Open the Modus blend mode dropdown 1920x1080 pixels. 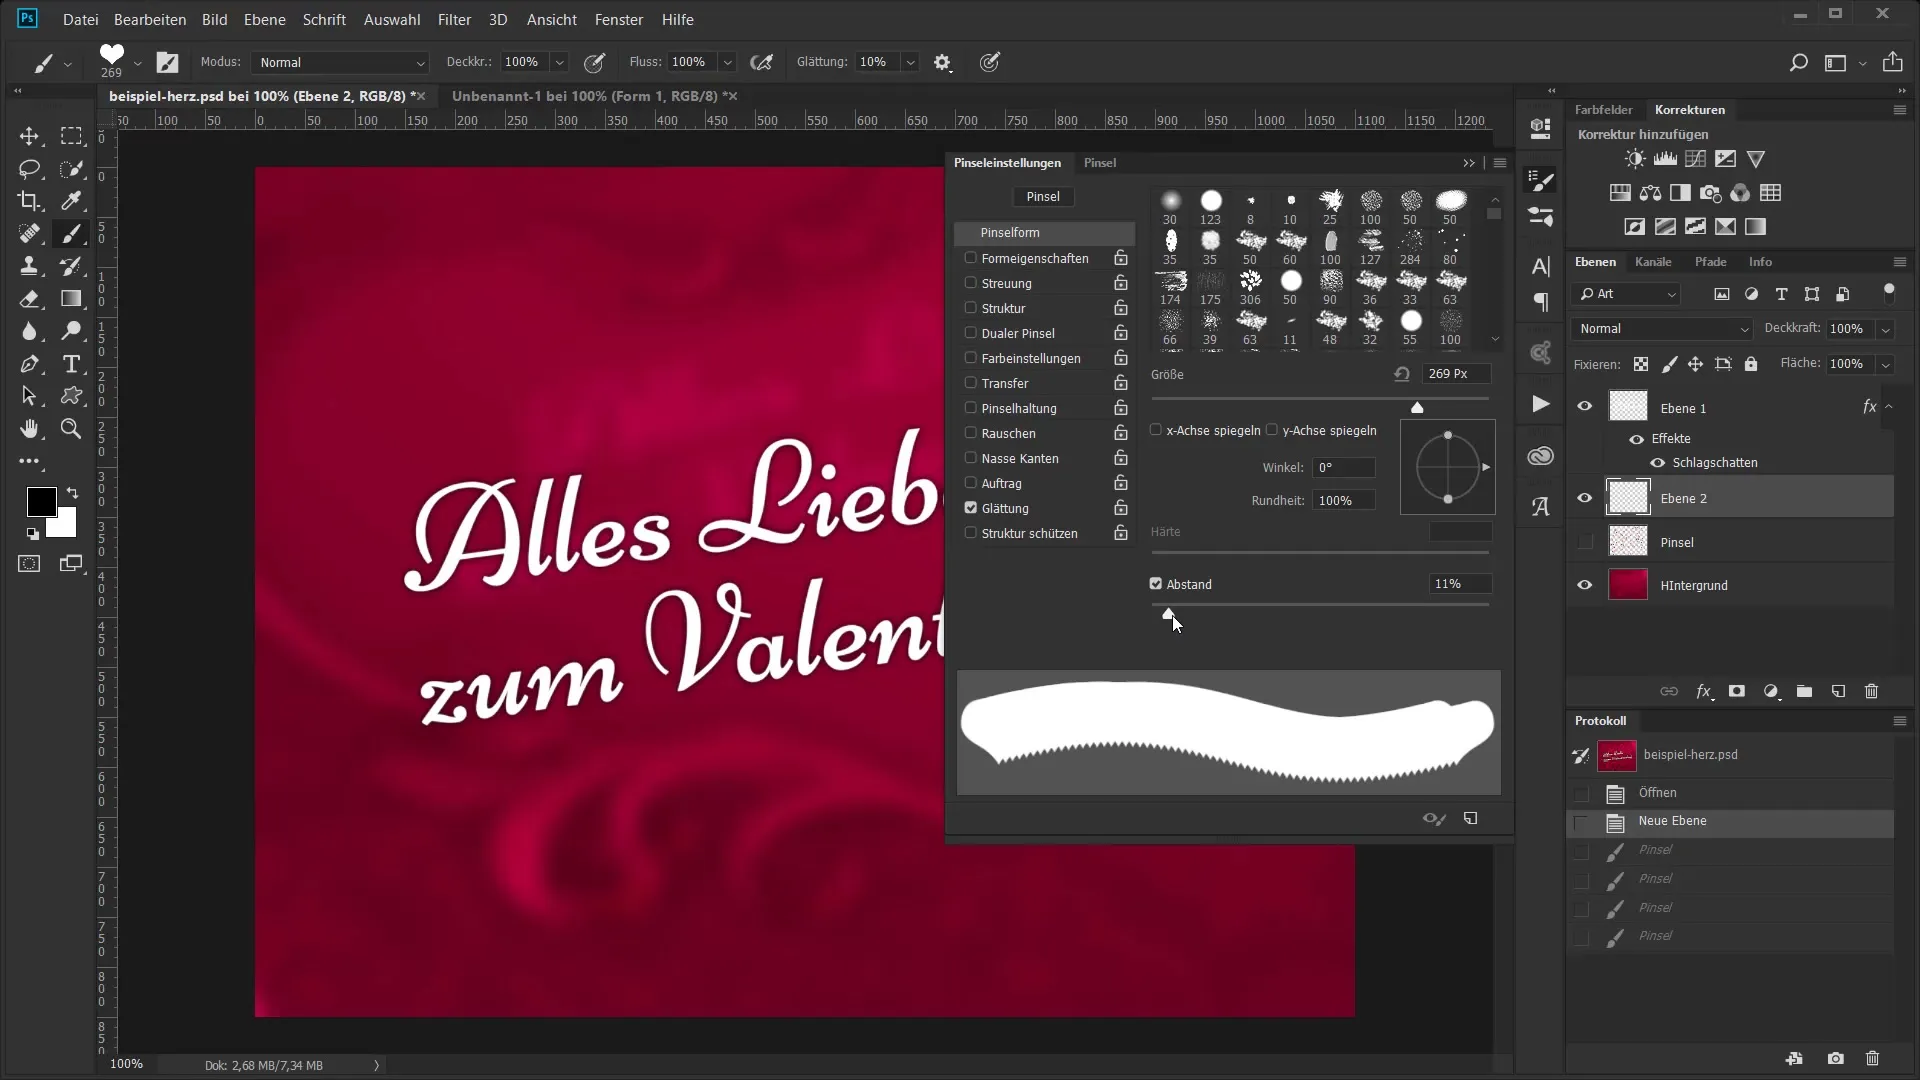point(340,62)
